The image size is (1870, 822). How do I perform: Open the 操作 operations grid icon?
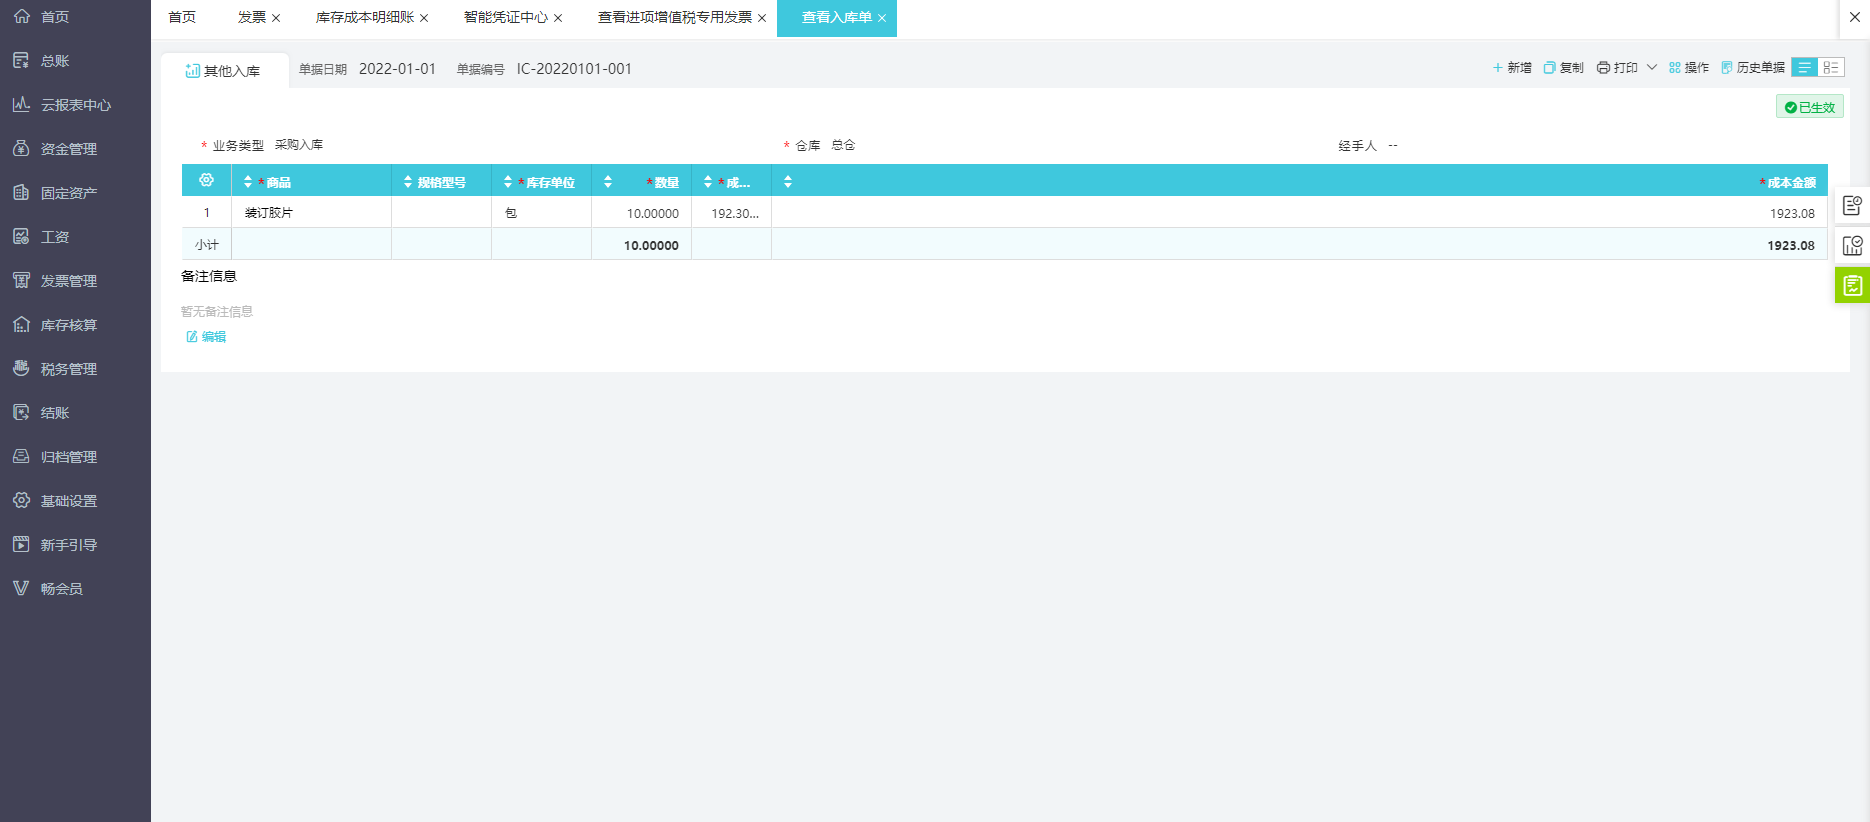(x=1675, y=68)
